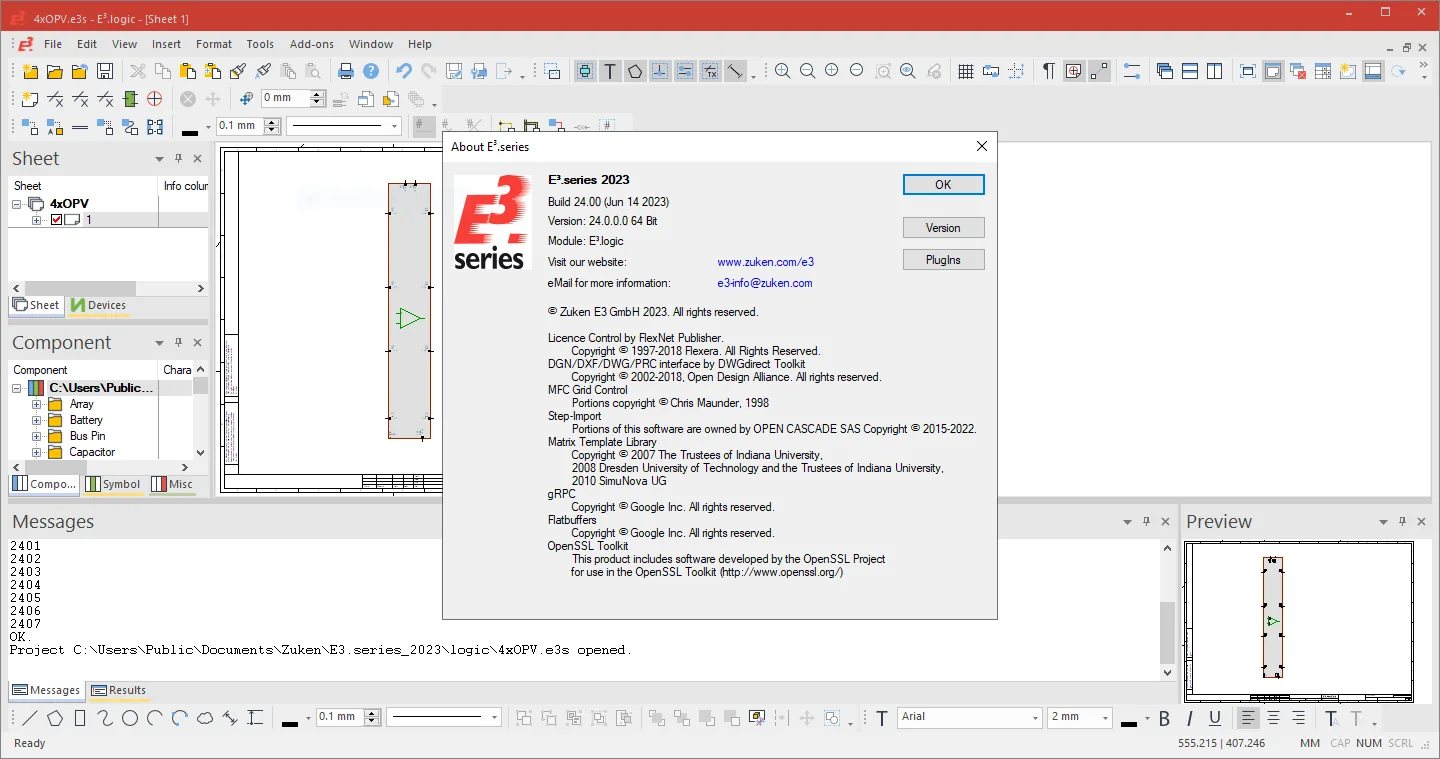Expand the Capacitor component folder
The height and width of the screenshot is (759, 1440).
(37, 452)
